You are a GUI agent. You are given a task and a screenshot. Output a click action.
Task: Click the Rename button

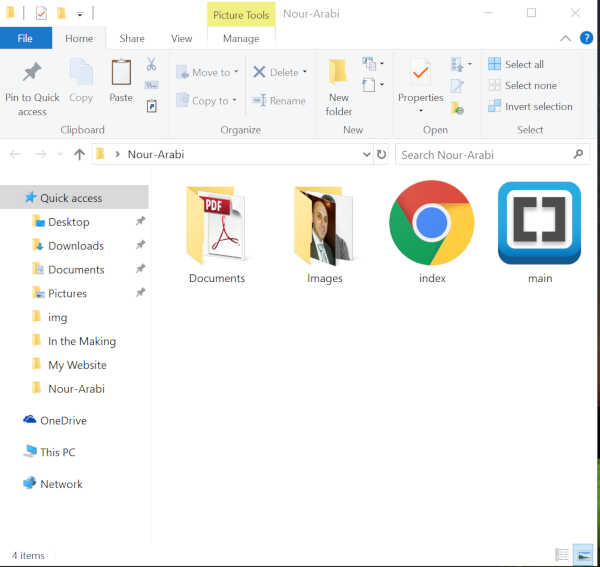(279, 101)
